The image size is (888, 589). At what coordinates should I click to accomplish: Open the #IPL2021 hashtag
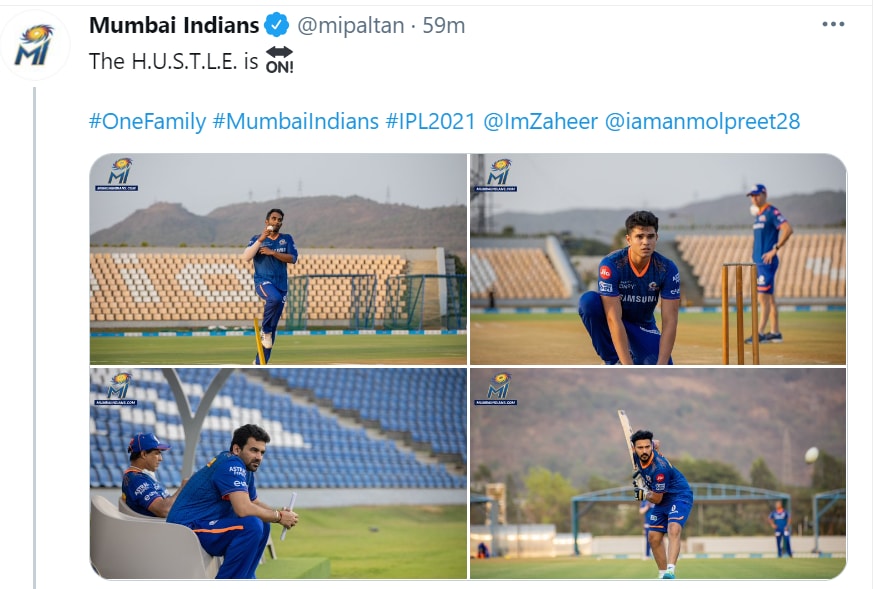tap(430, 121)
